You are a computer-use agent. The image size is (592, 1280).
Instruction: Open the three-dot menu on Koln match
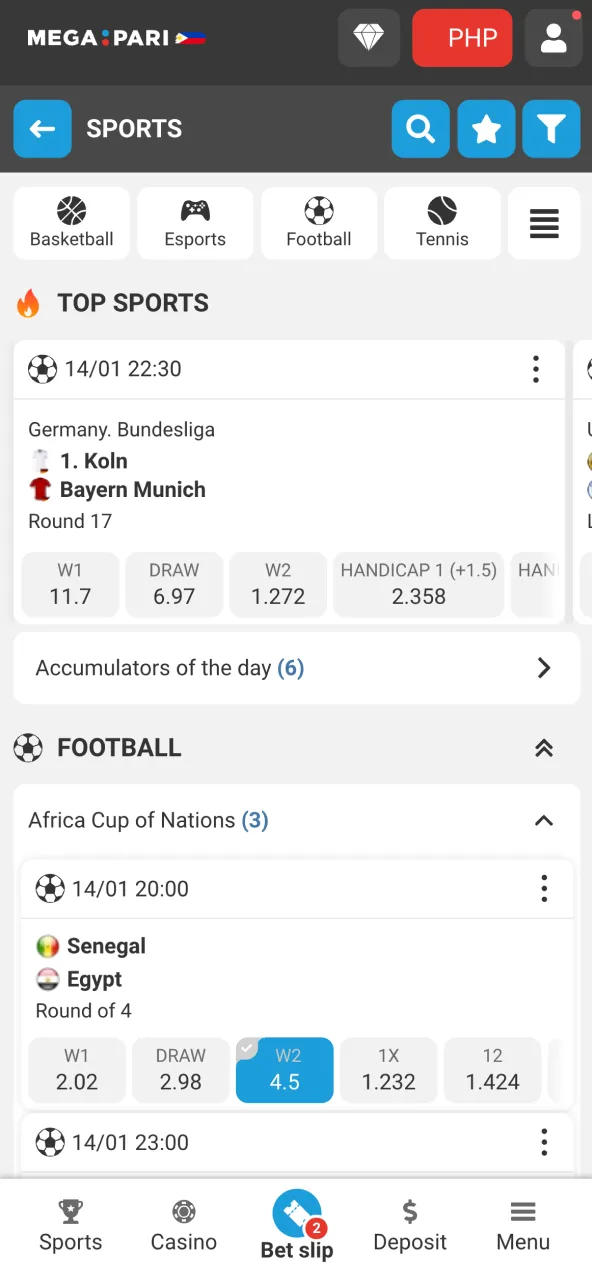pyautogui.click(x=536, y=369)
